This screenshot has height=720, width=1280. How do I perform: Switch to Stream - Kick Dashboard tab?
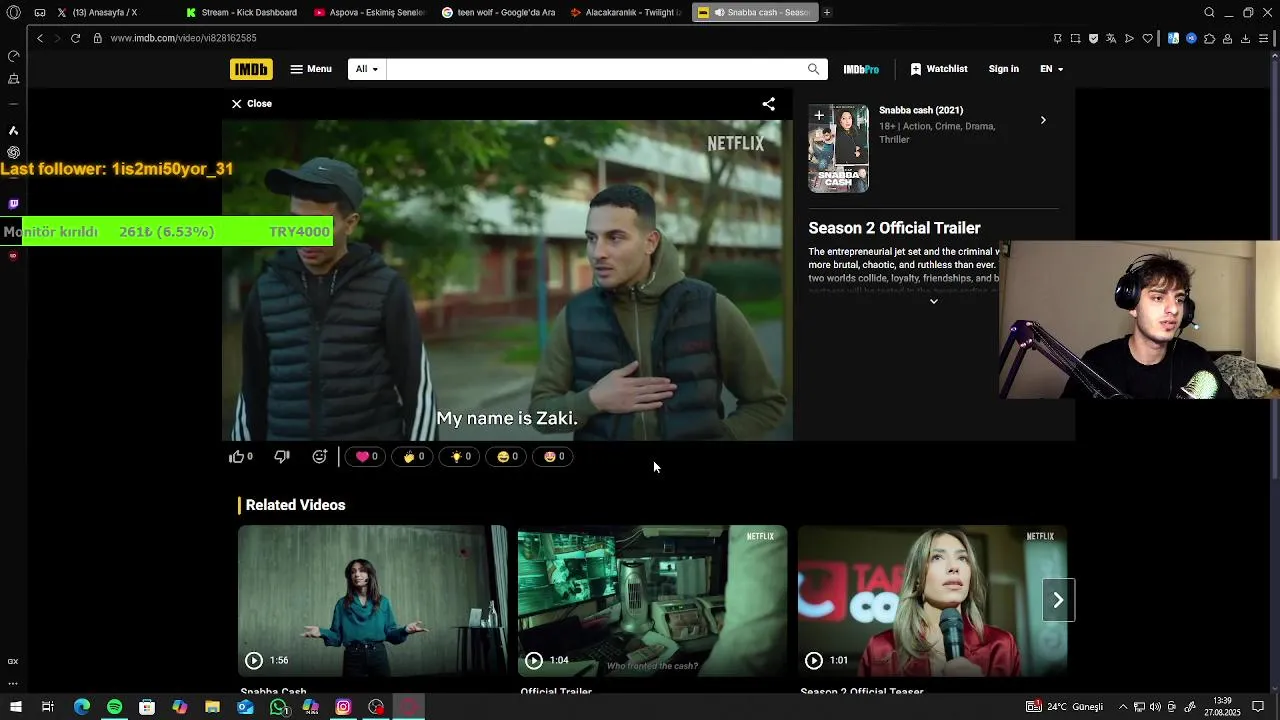pyautogui.click(x=243, y=12)
